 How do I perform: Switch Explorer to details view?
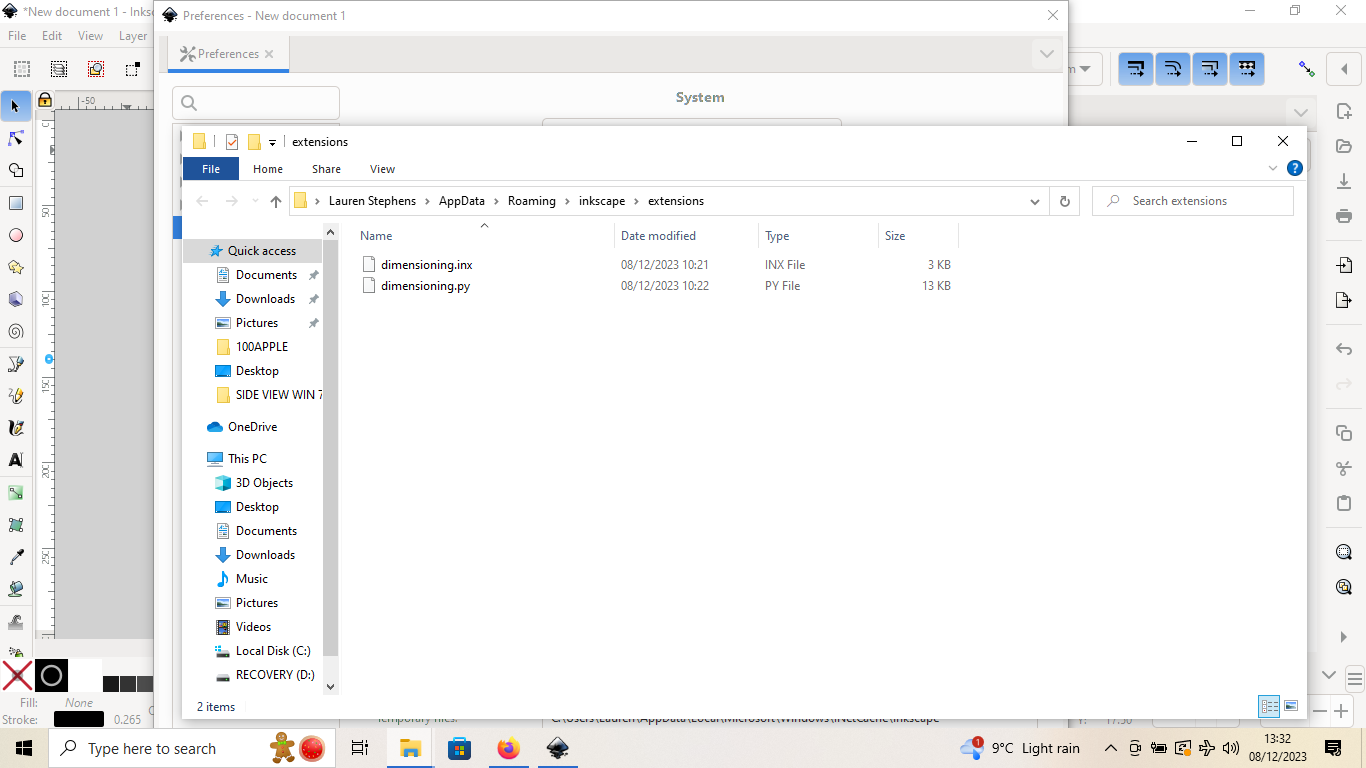pos(1270,706)
